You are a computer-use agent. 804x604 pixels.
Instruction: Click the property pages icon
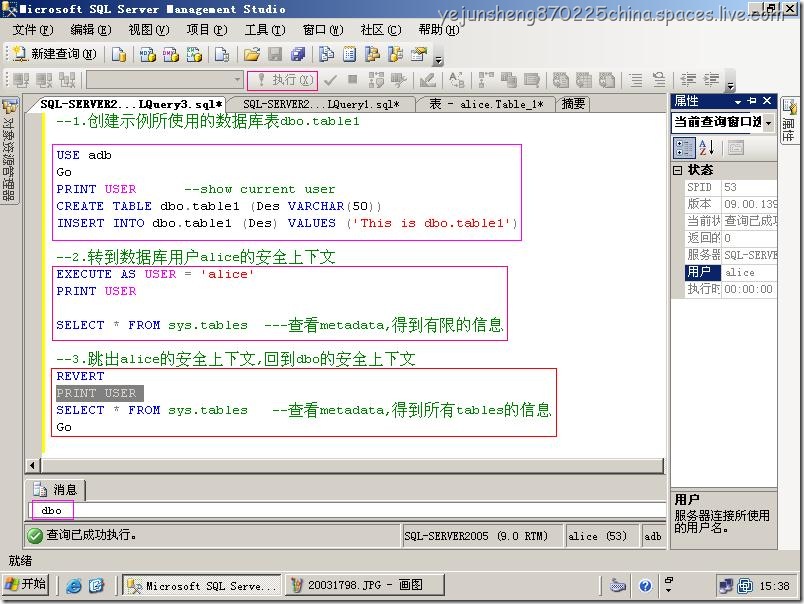pyautogui.click(x=735, y=148)
